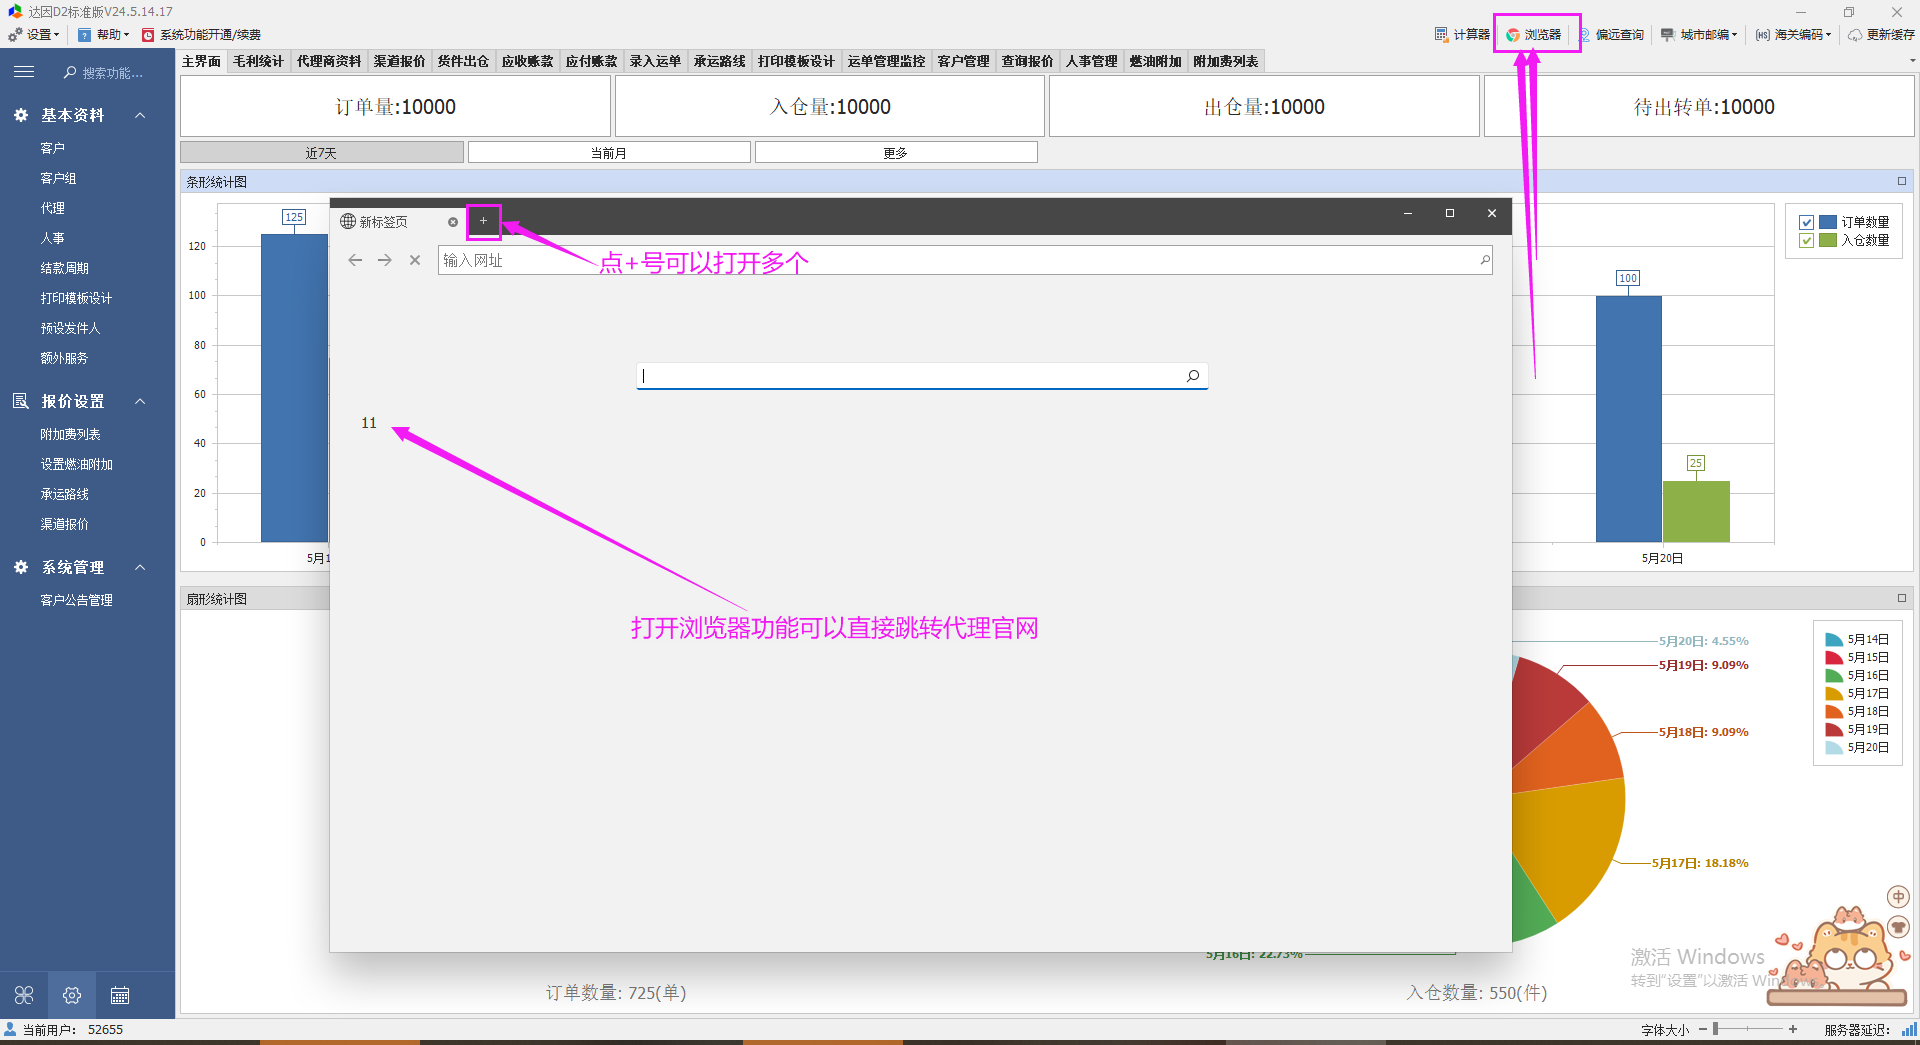The width and height of the screenshot is (1920, 1045).
Task: Open the calendar icon at the sidebar bottom
Action: [120, 995]
